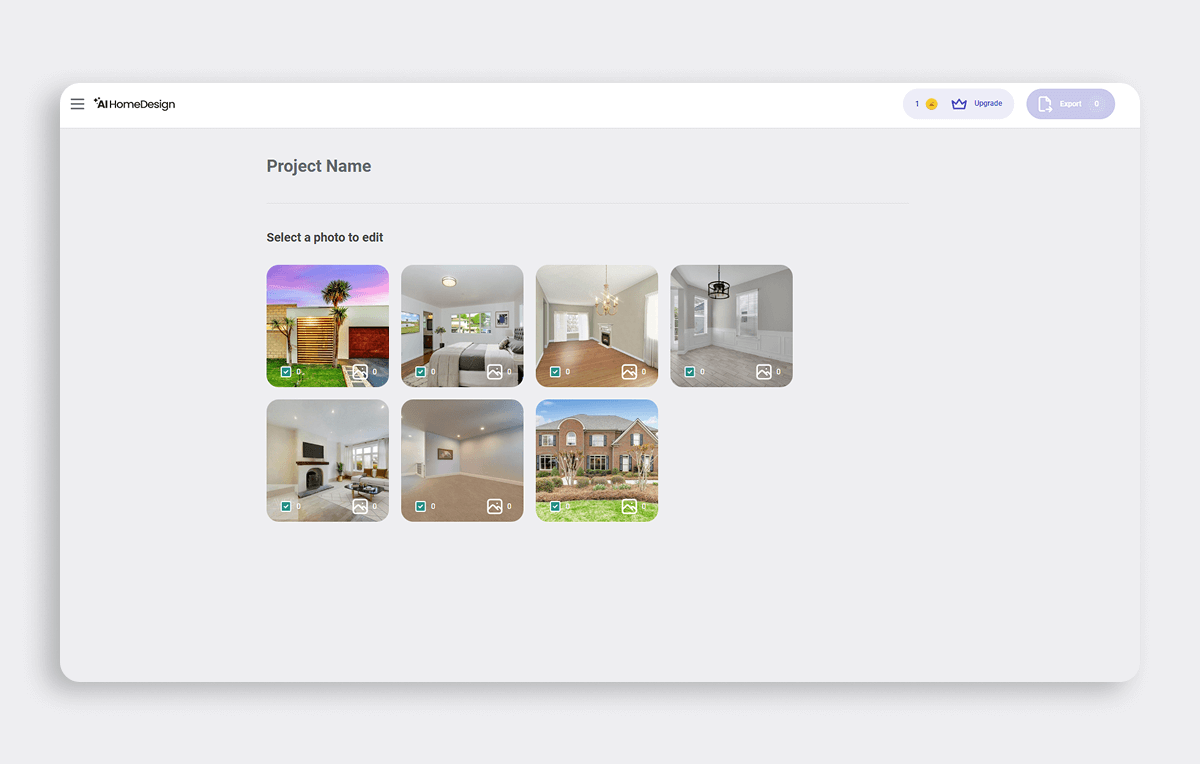Click the gold coin credit icon
The width and height of the screenshot is (1200, 764).
[932, 104]
